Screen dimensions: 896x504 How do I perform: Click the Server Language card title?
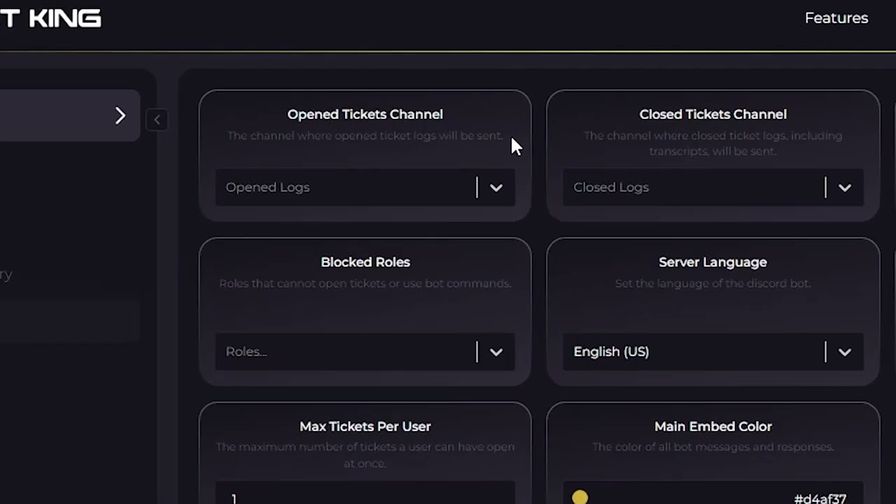[713, 262]
